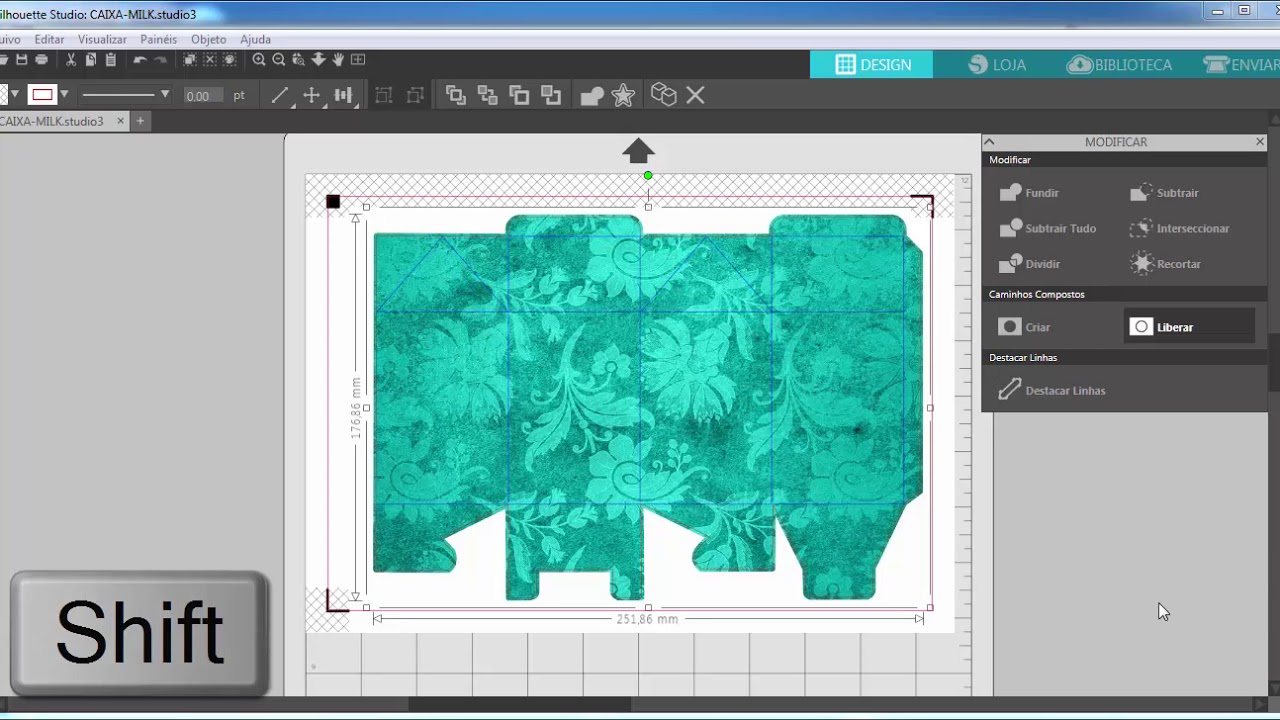Click the Cut scissors icon
Image resolution: width=1280 pixels, height=720 pixels.
pos(71,60)
